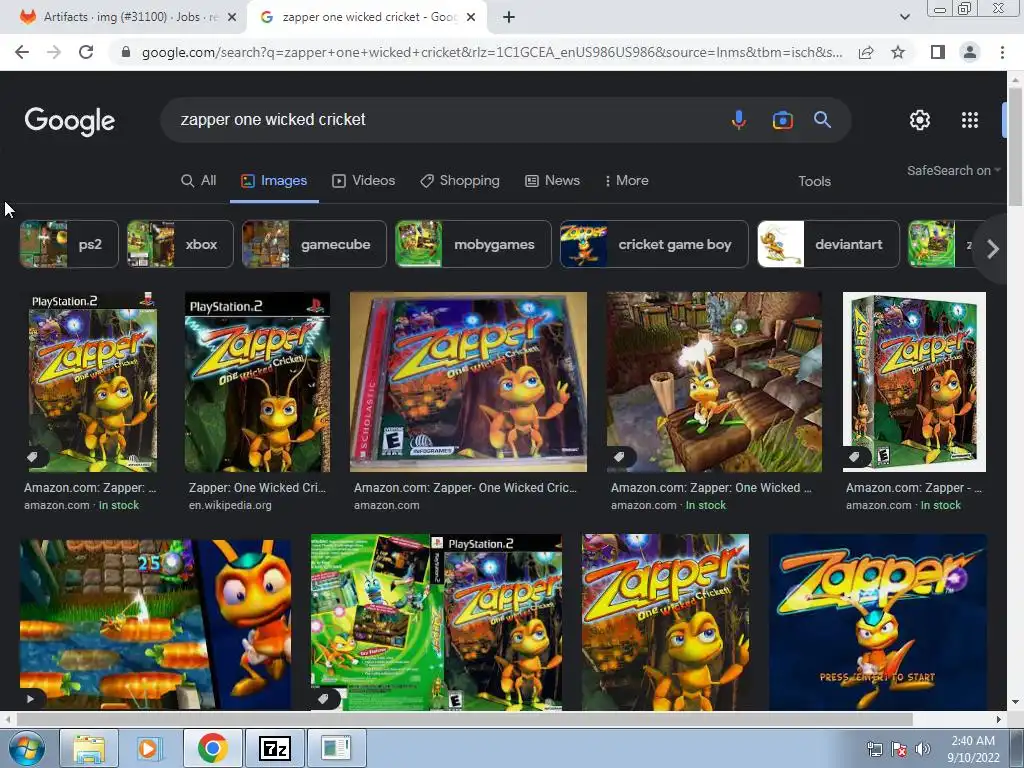1024x768 pixels.
Task: Switch to the All results tab
Action: coord(199,181)
